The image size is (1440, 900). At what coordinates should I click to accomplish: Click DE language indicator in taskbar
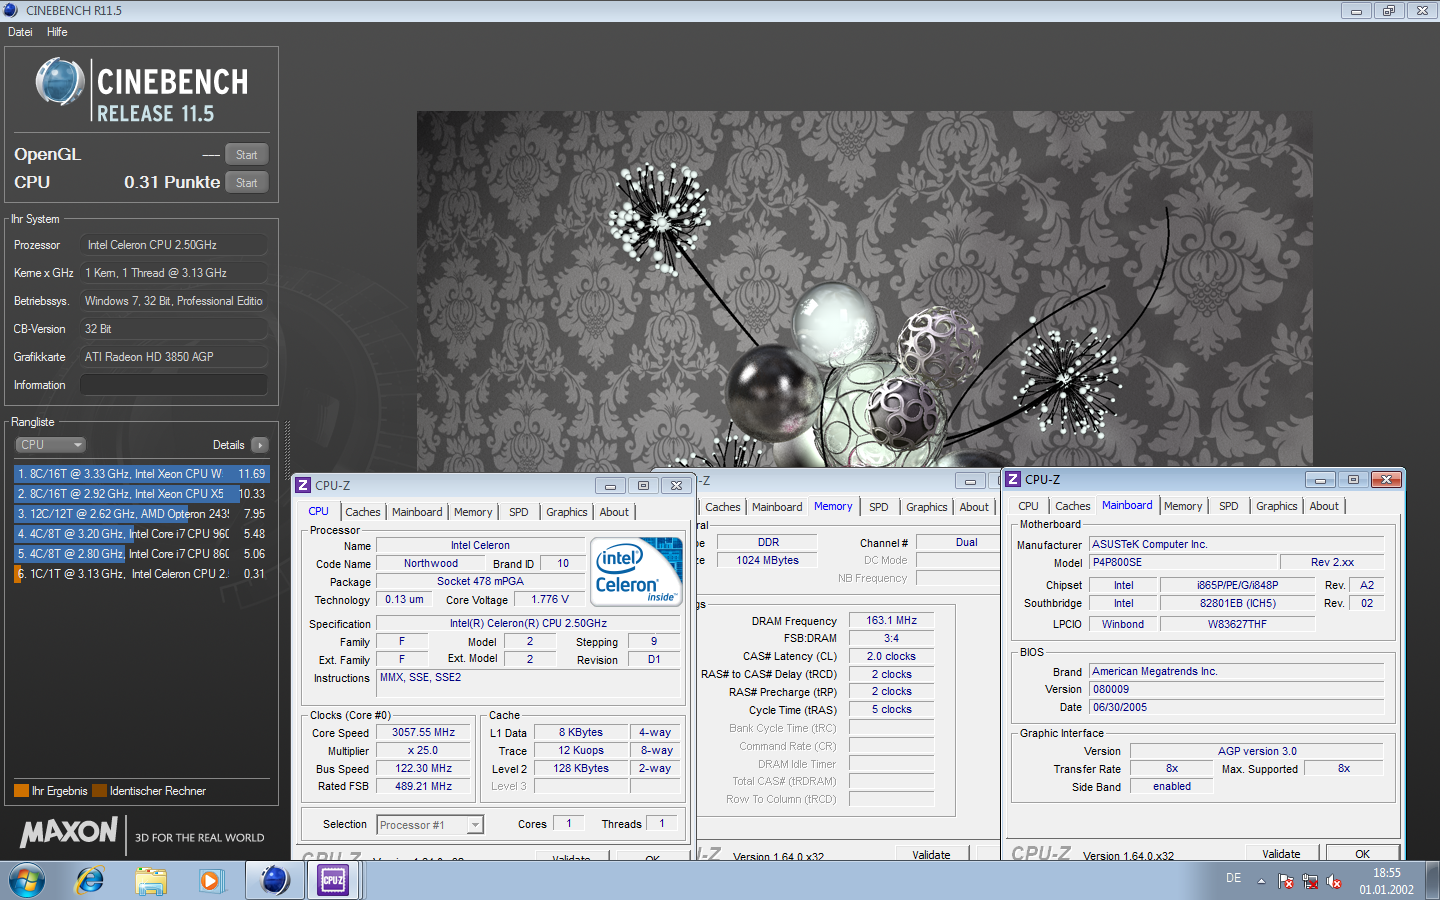[1233, 878]
